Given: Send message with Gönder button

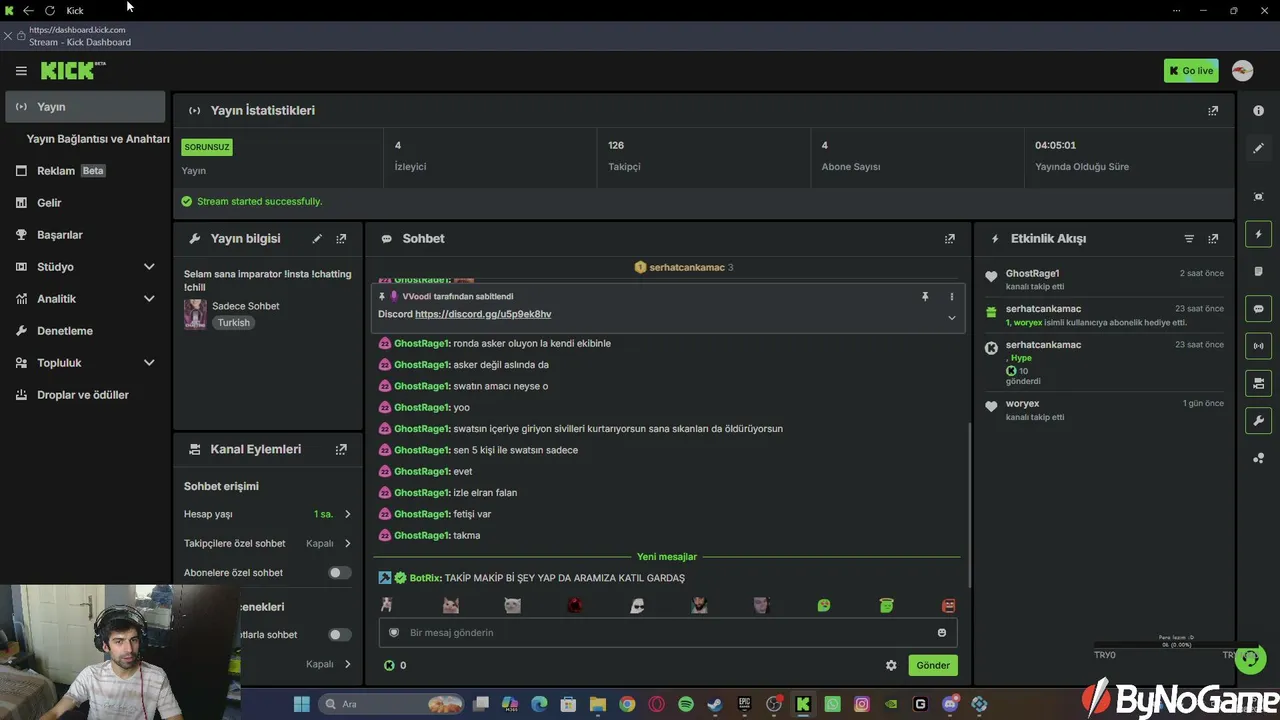Looking at the screenshot, I should pos(933,665).
